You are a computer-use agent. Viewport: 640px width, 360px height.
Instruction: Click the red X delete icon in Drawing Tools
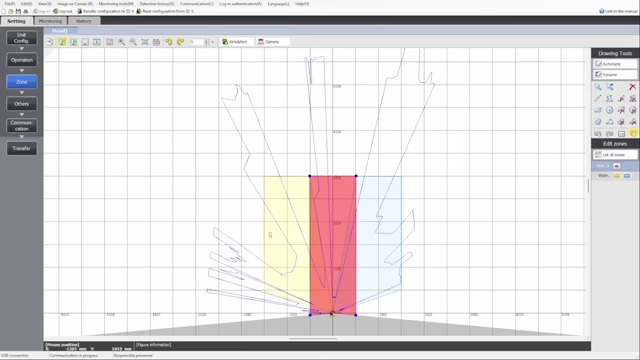633,87
